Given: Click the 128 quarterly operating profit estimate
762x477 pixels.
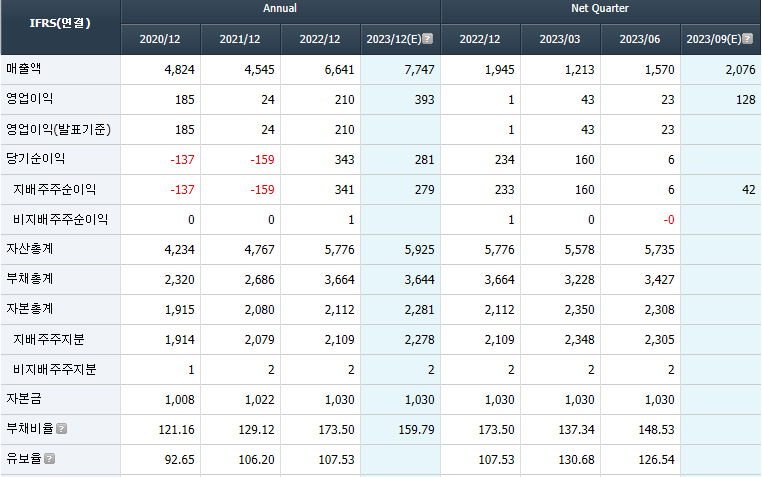Looking at the screenshot, I should (745, 100).
